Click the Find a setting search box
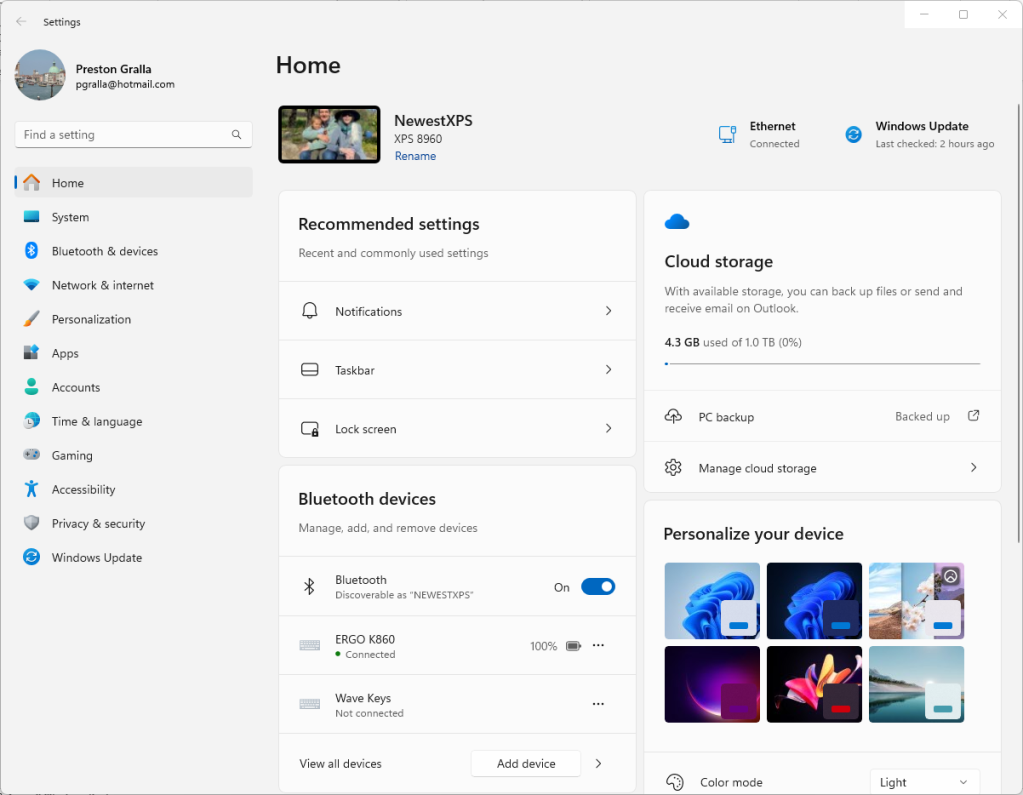This screenshot has width=1023, height=795. coord(133,134)
